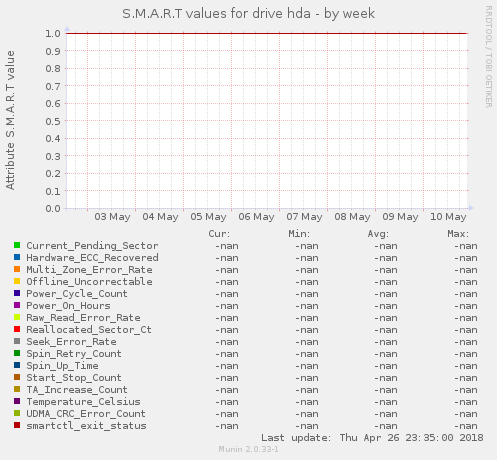Click the Cur: column header

click(219, 234)
